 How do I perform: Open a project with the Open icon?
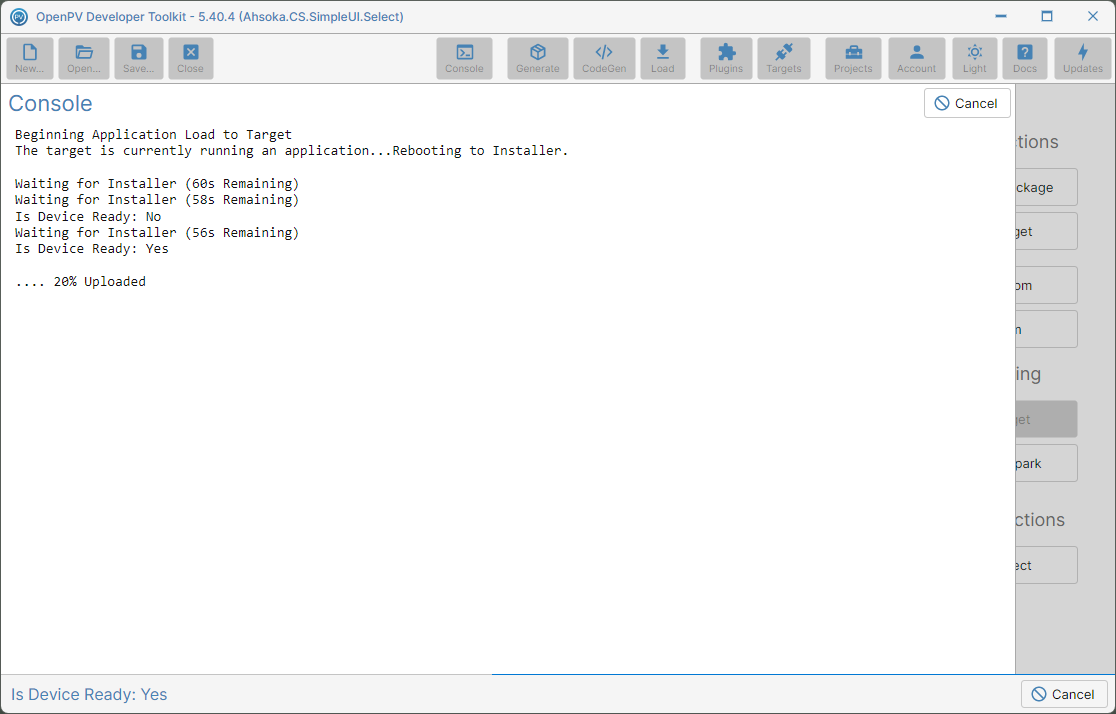(x=84, y=58)
